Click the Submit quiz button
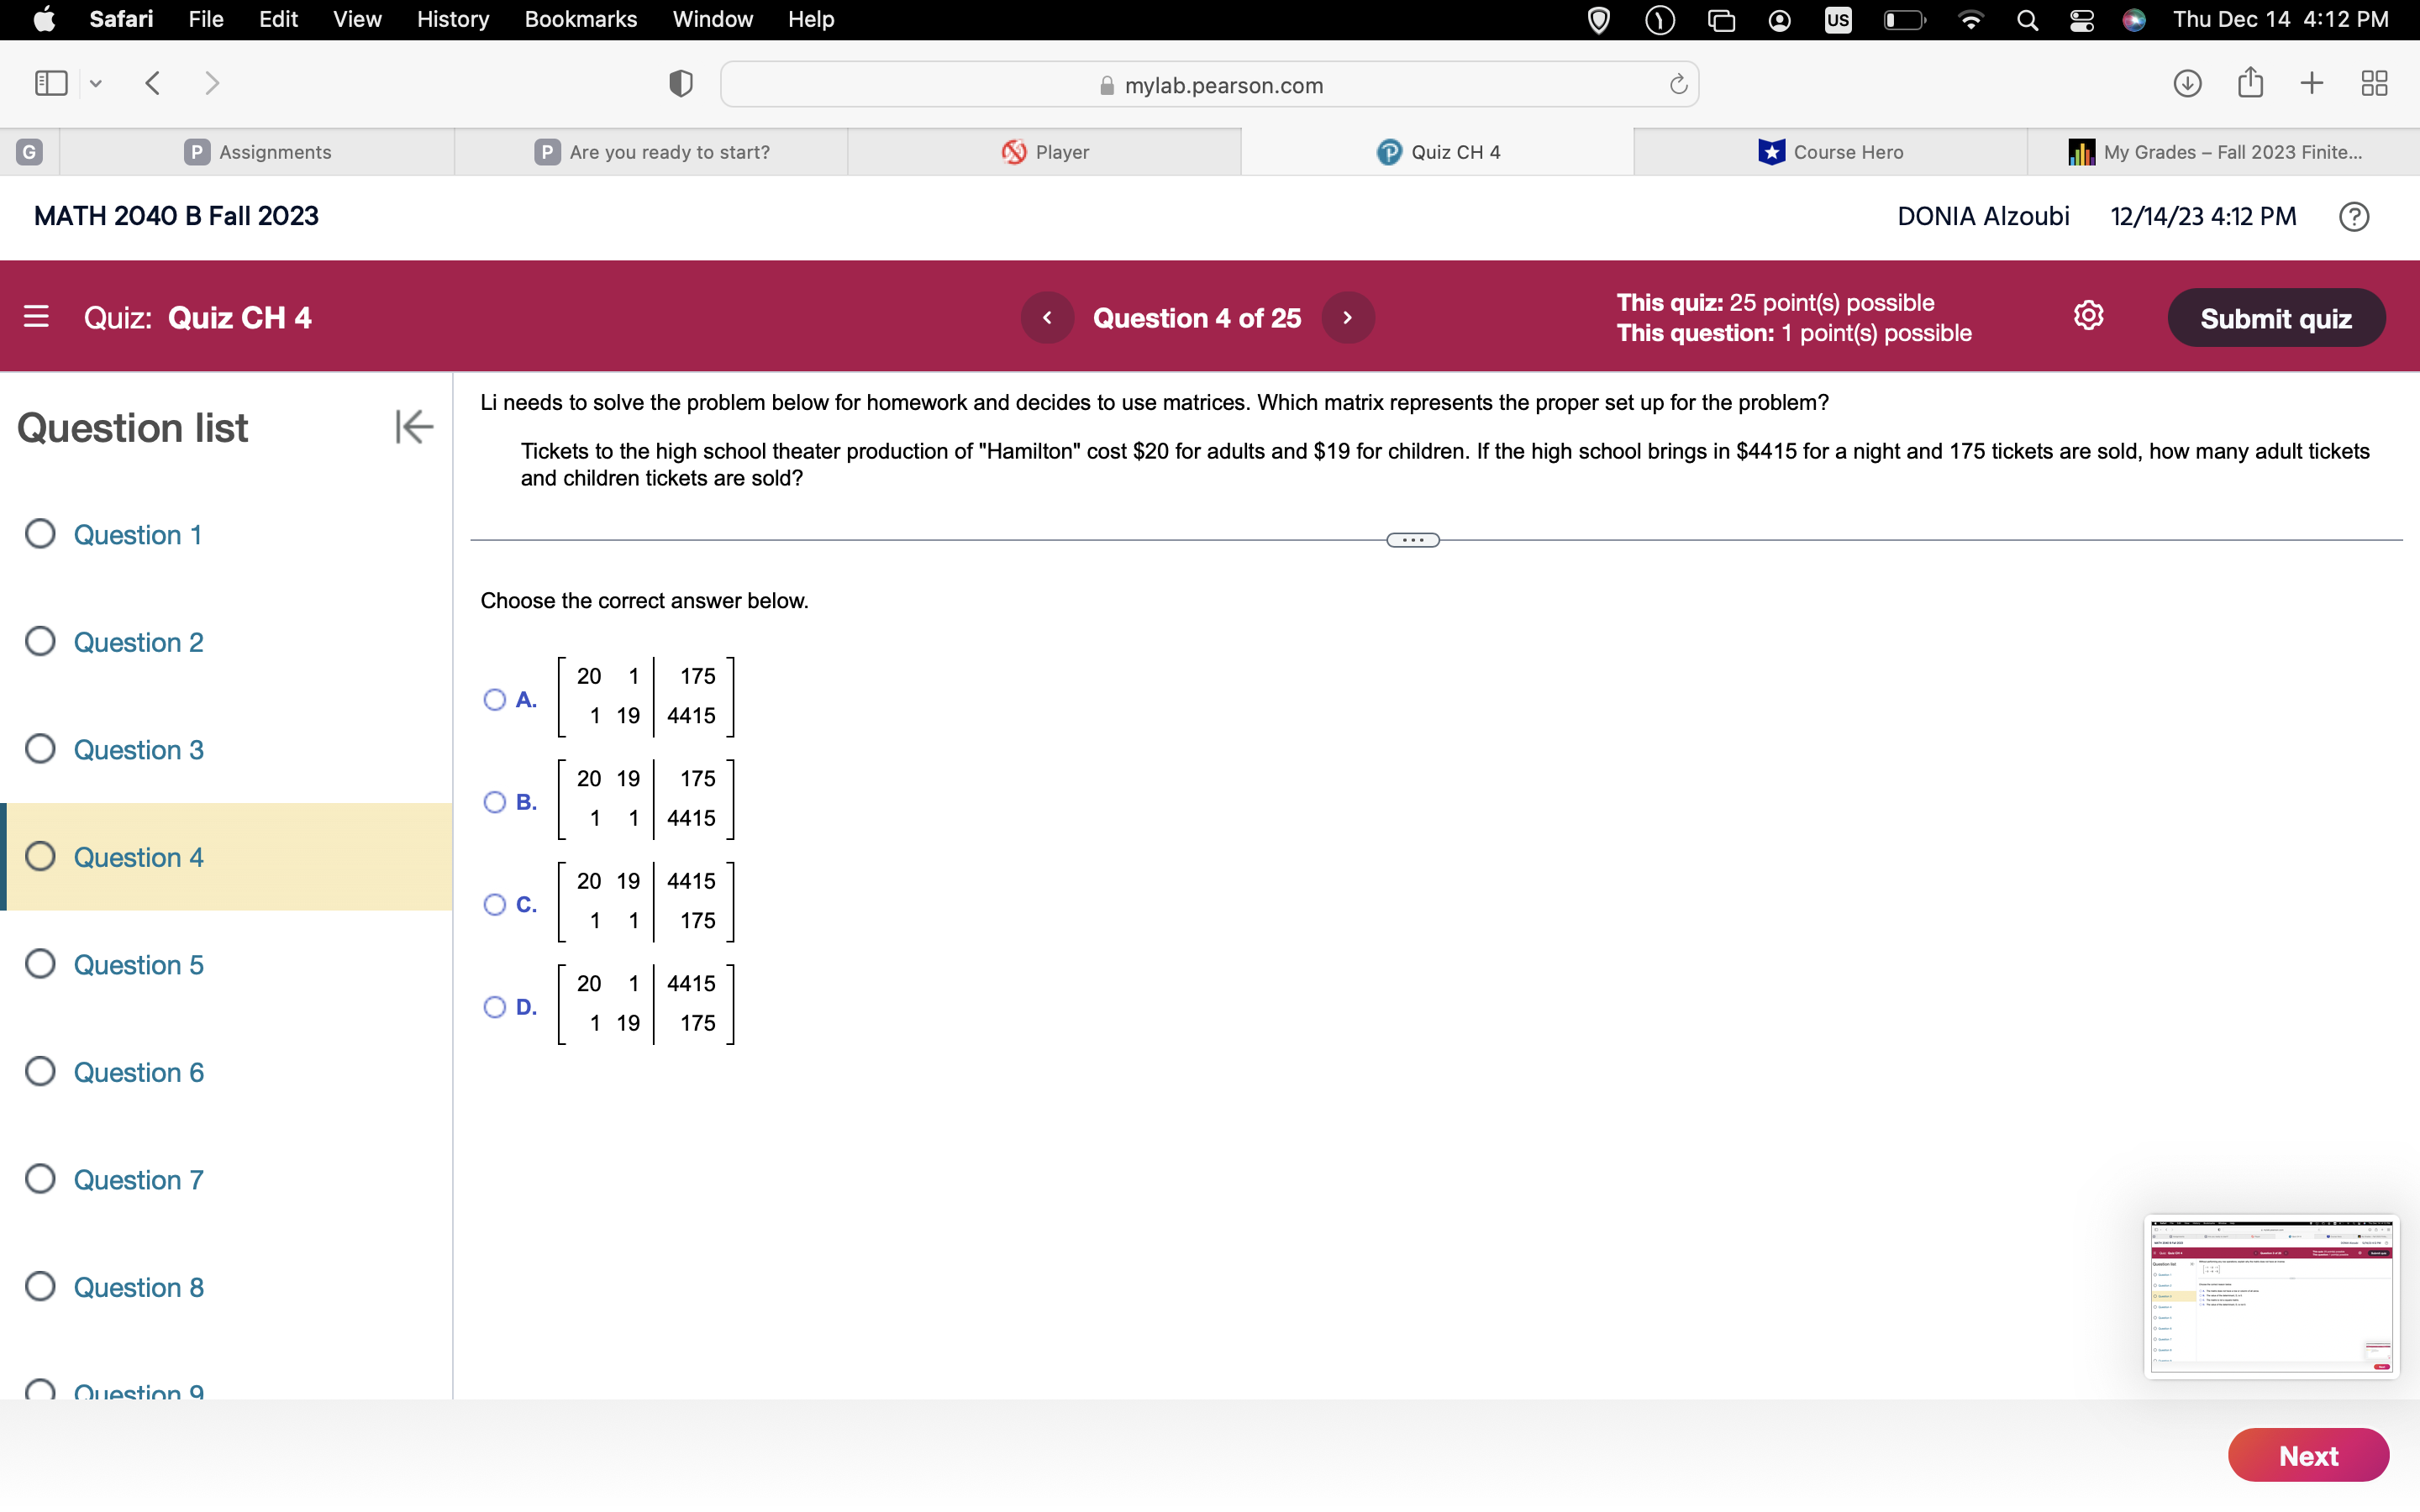This screenshot has height=1512, width=2420. (x=2274, y=317)
